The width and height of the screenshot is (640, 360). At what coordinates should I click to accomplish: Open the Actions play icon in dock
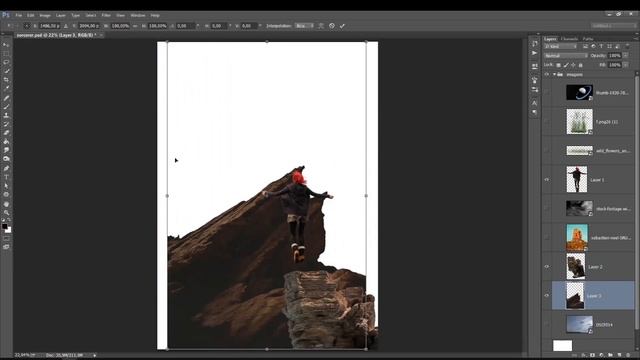click(534, 53)
